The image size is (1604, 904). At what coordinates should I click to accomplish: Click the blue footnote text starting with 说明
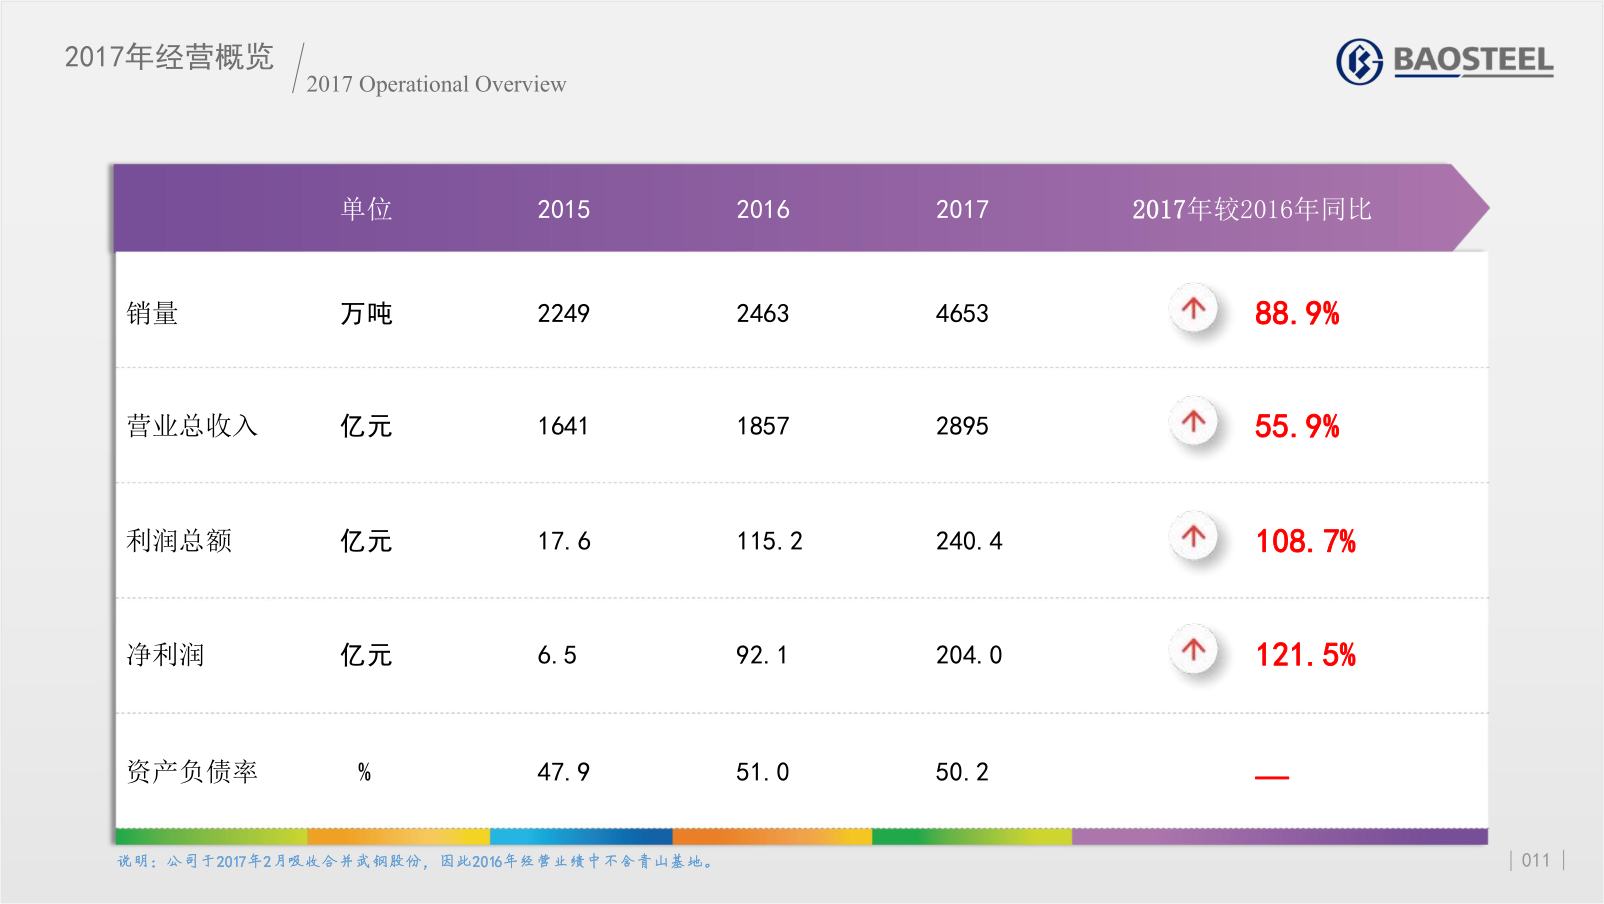415,861
